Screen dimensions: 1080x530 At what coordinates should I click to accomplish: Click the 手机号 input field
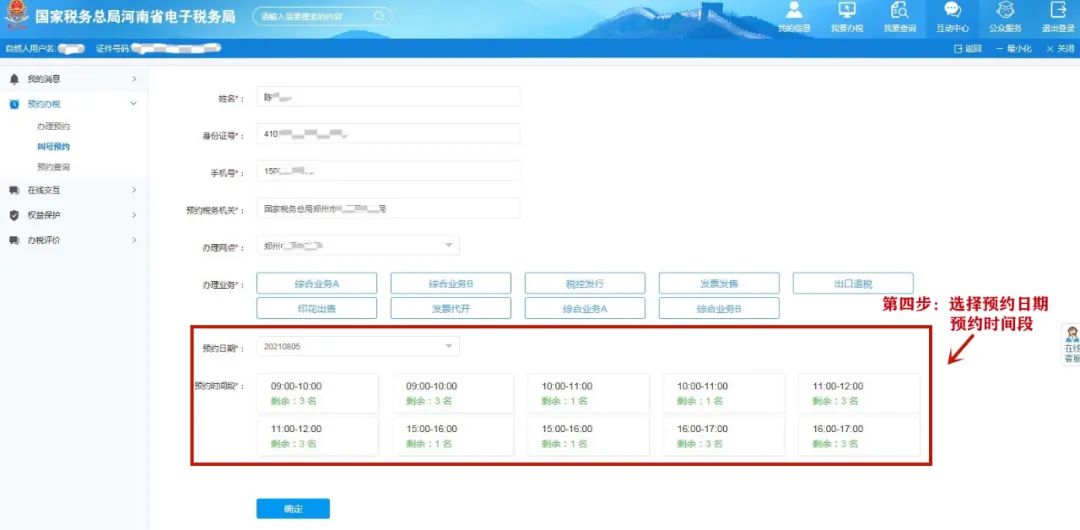click(x=389, y=171)
